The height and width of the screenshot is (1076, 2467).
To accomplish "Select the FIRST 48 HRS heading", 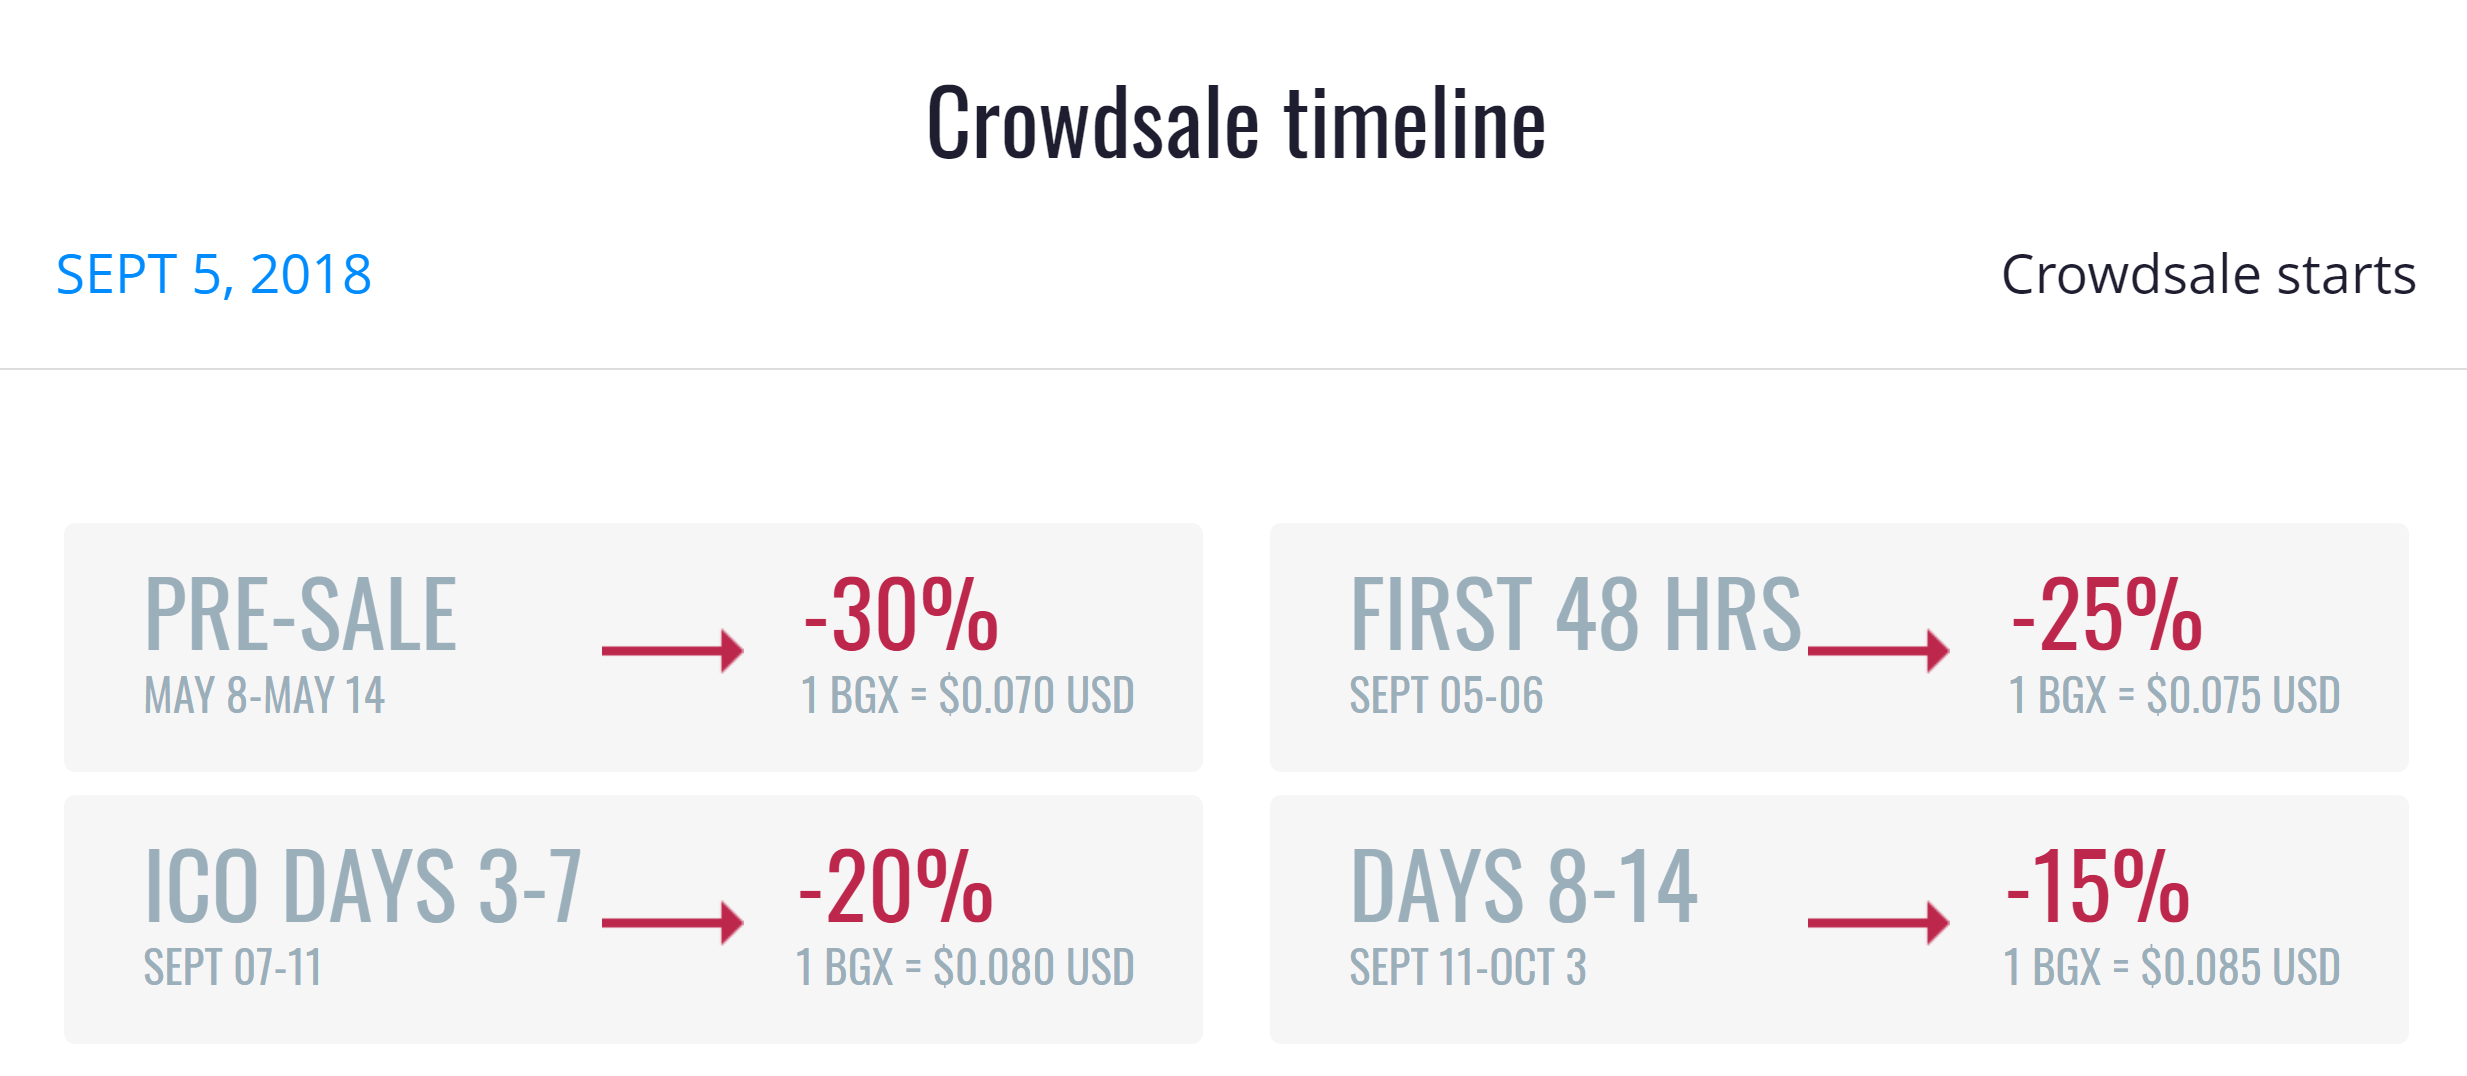I will coord(1575,615).
